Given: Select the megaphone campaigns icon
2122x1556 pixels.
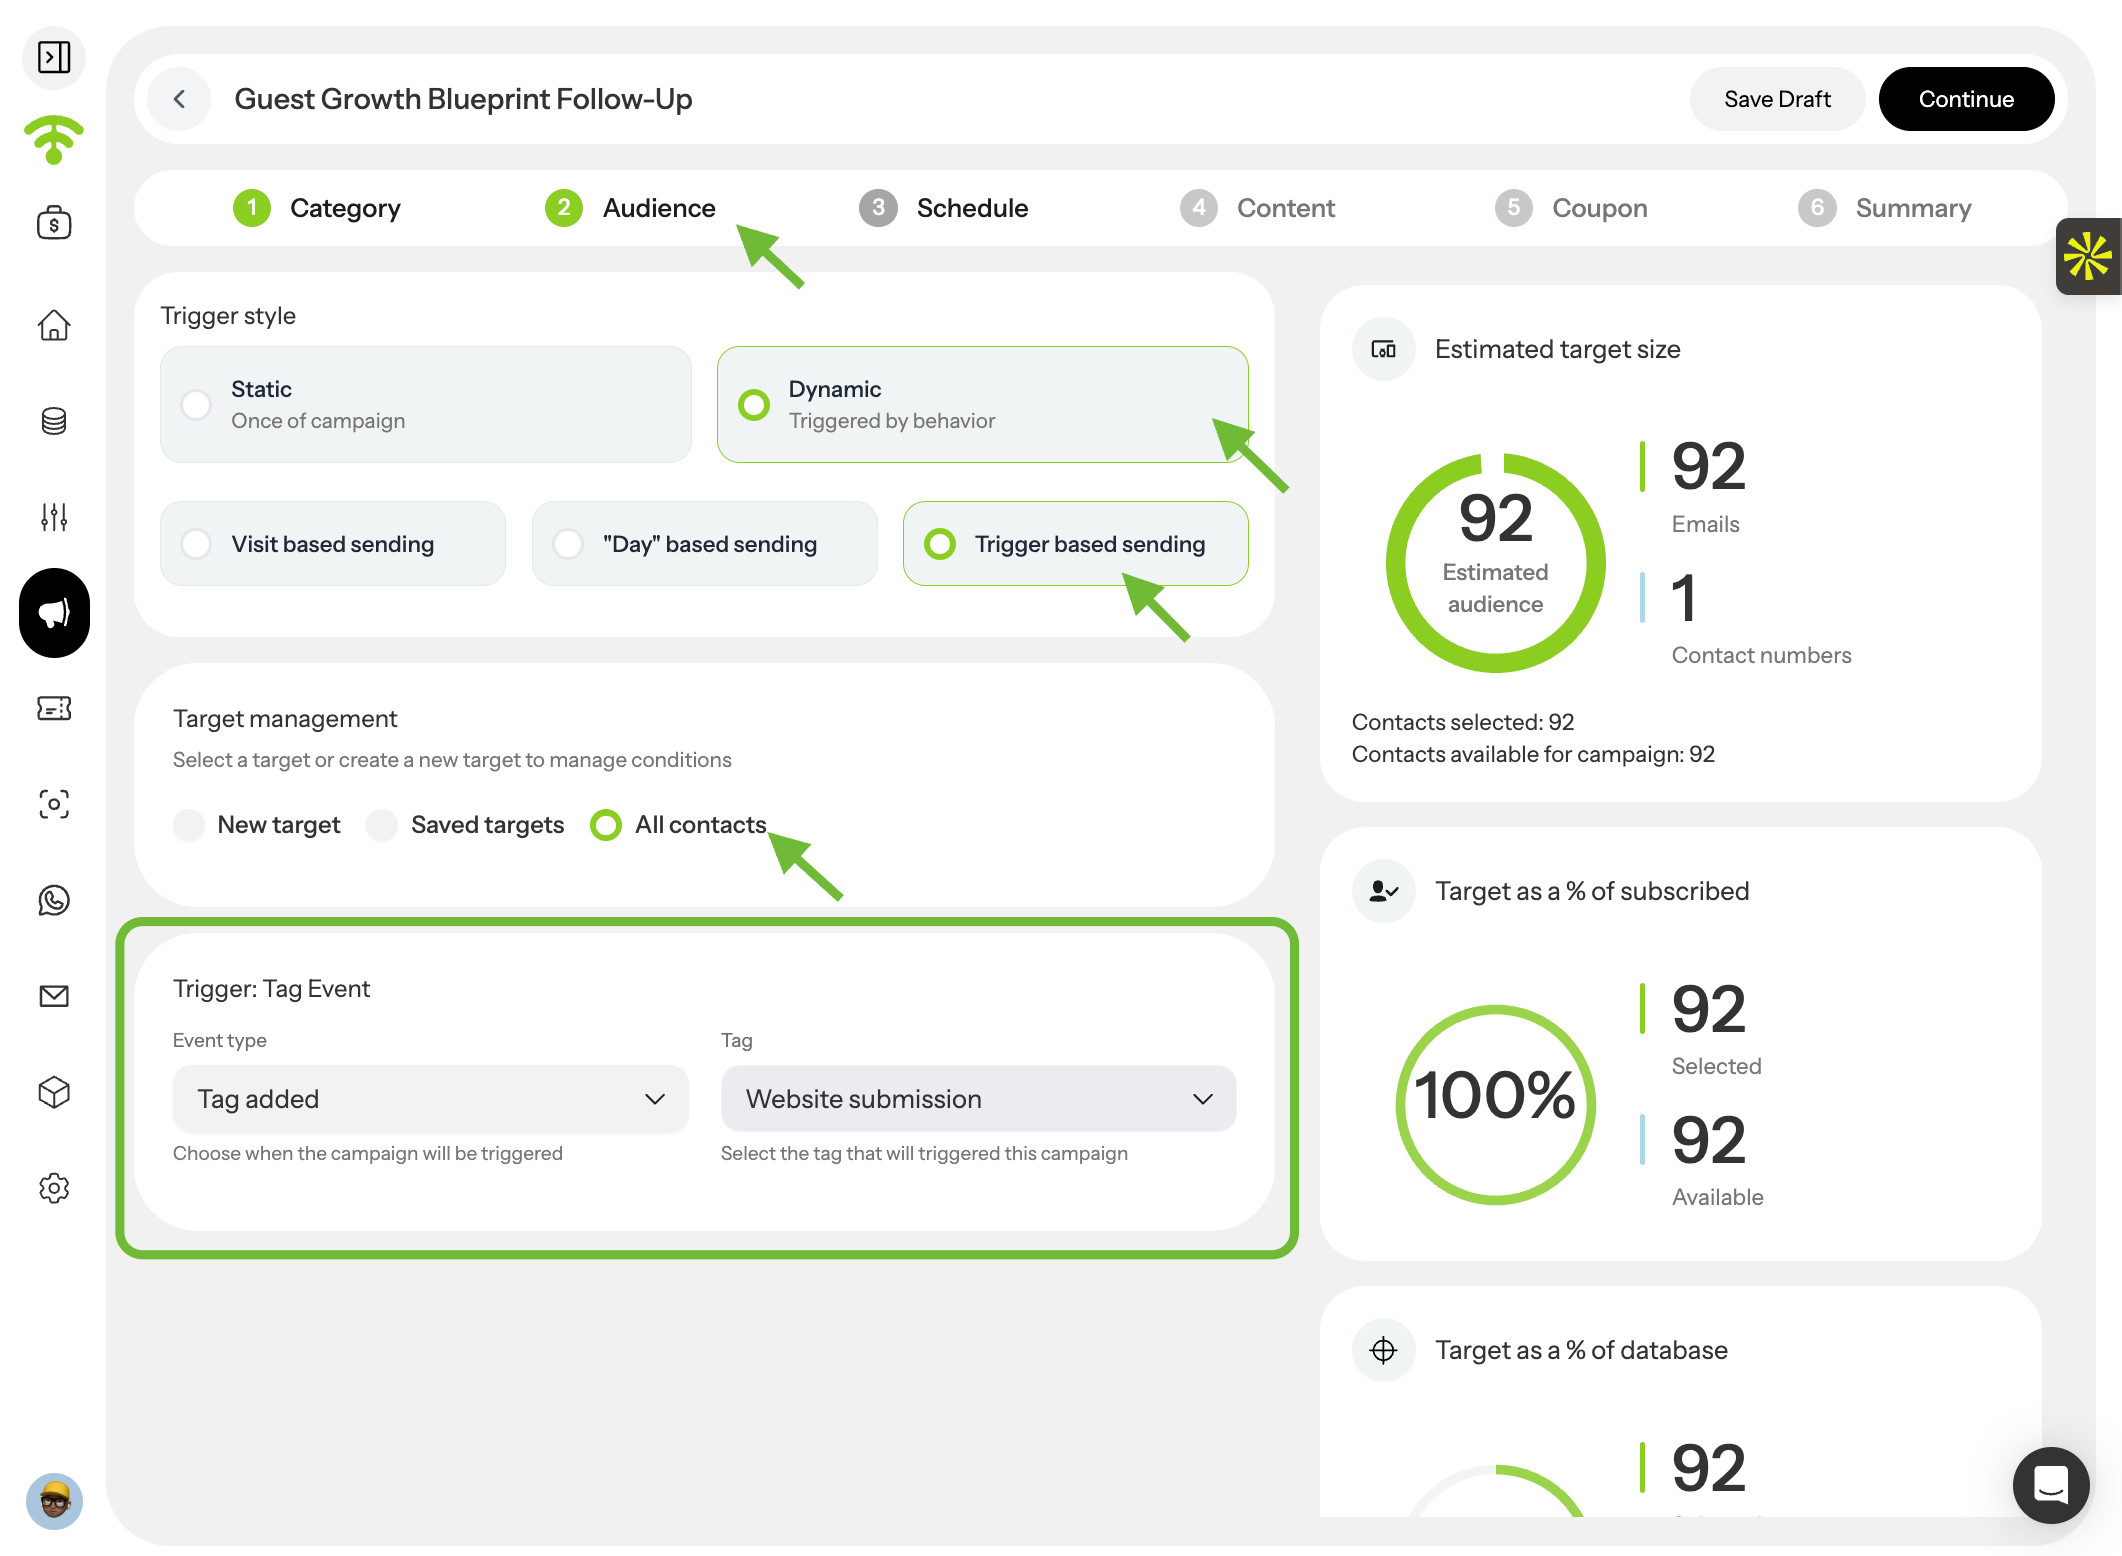Looking at the screenshot, I should (x=54, y=613).
